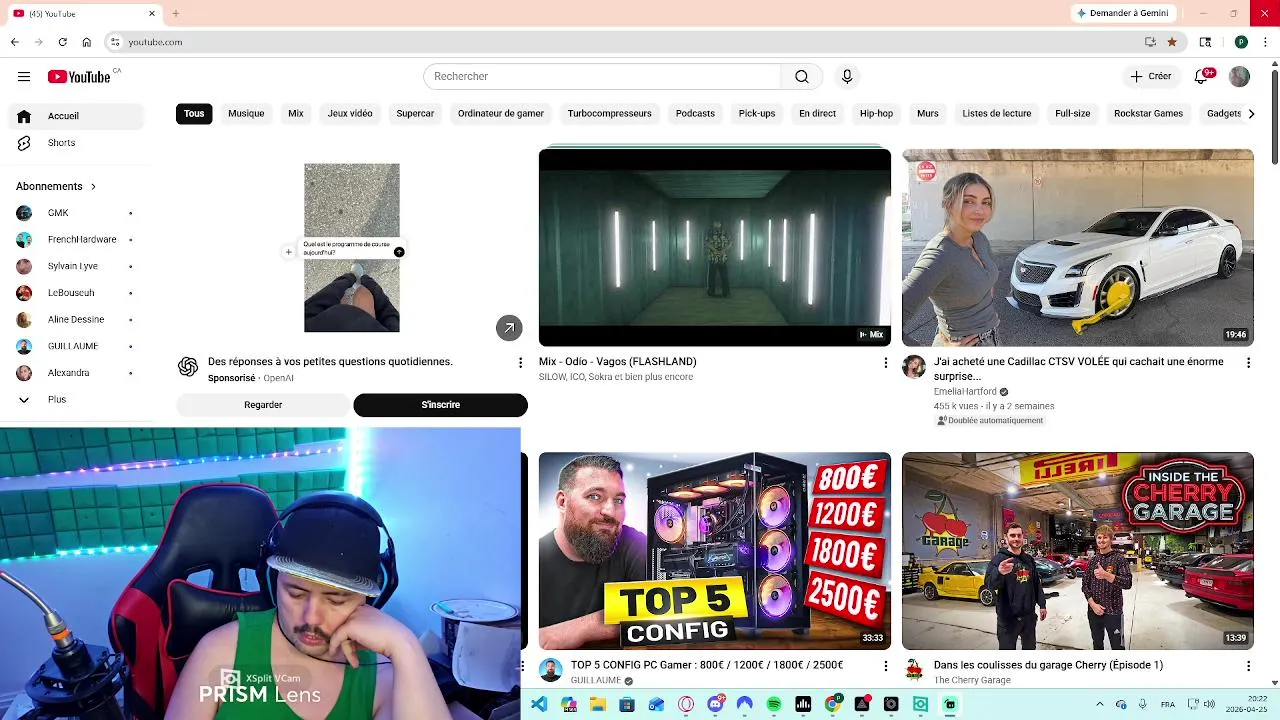This screenshot has width=1280, height=720.
Task: Open the YouTube account avatar menu
Action: [x=1239, y=76]
